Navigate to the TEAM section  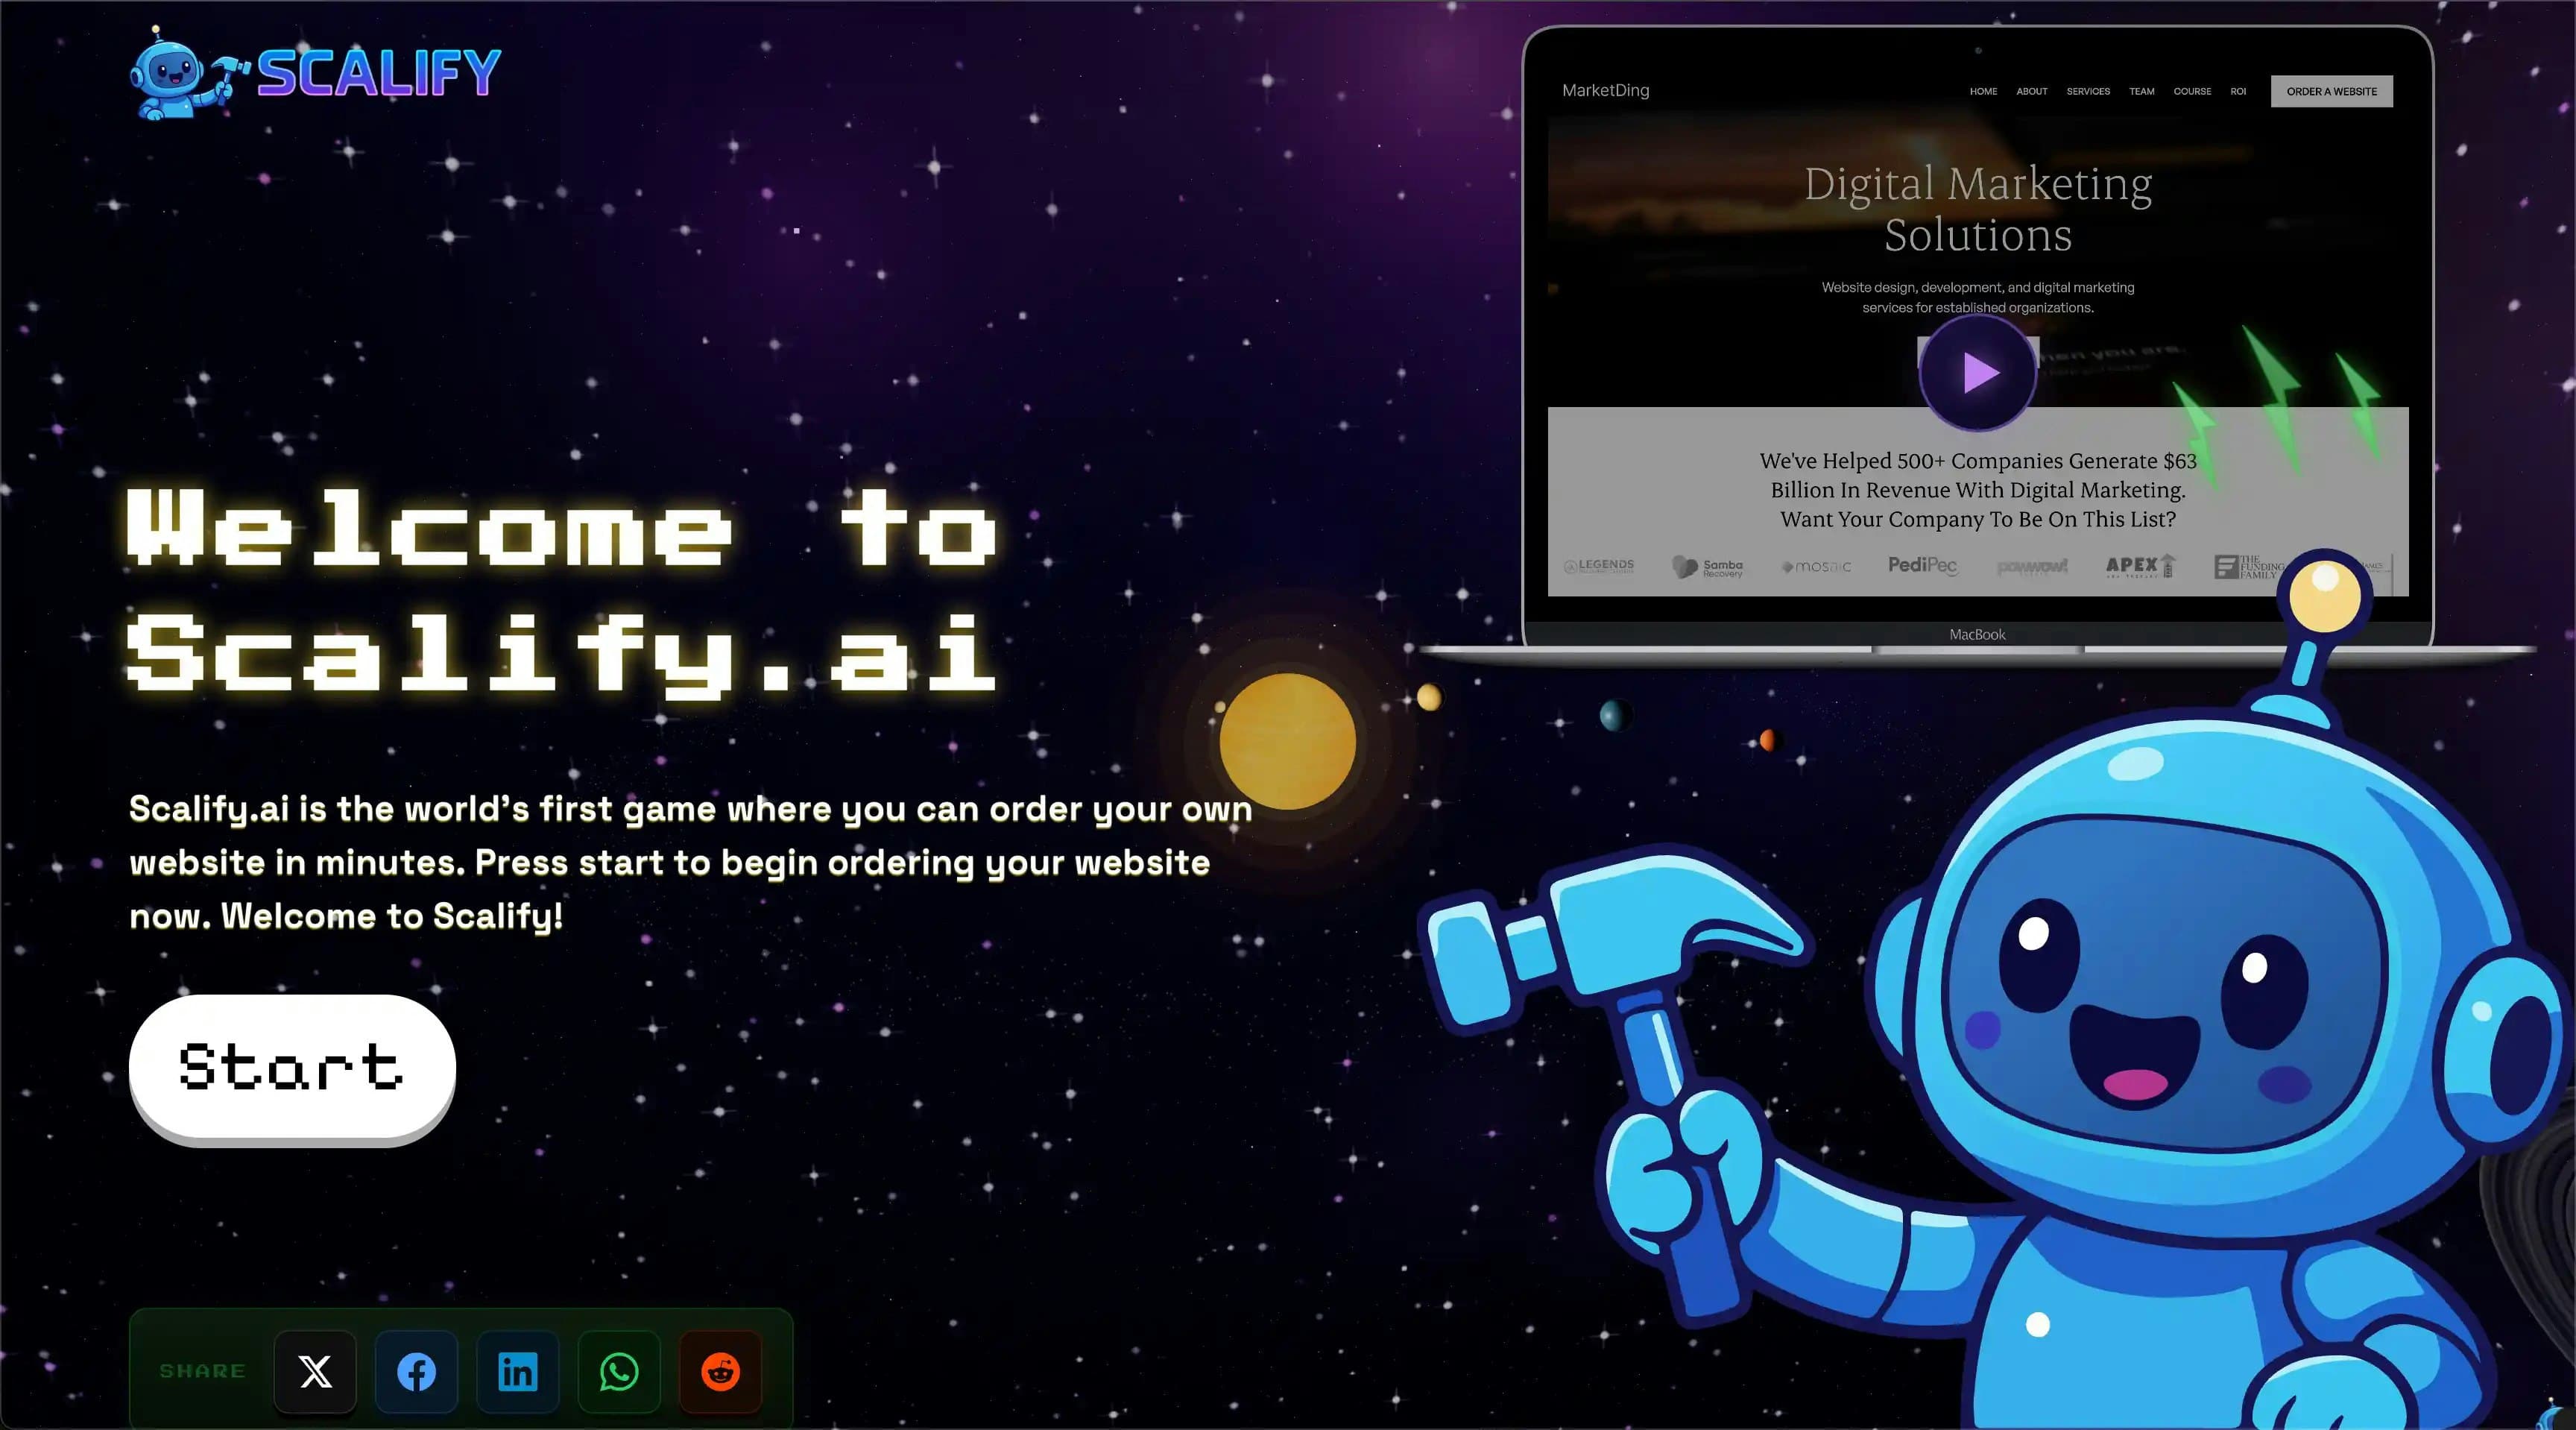(2141, 91)
